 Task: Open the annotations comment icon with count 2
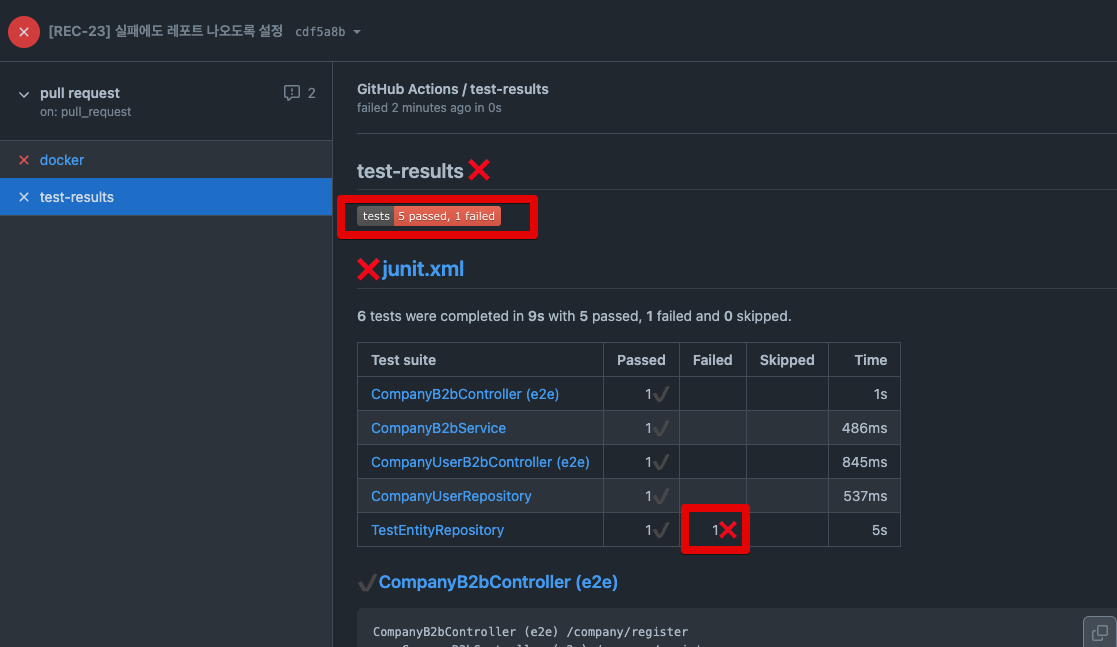[x=299, y=93]
